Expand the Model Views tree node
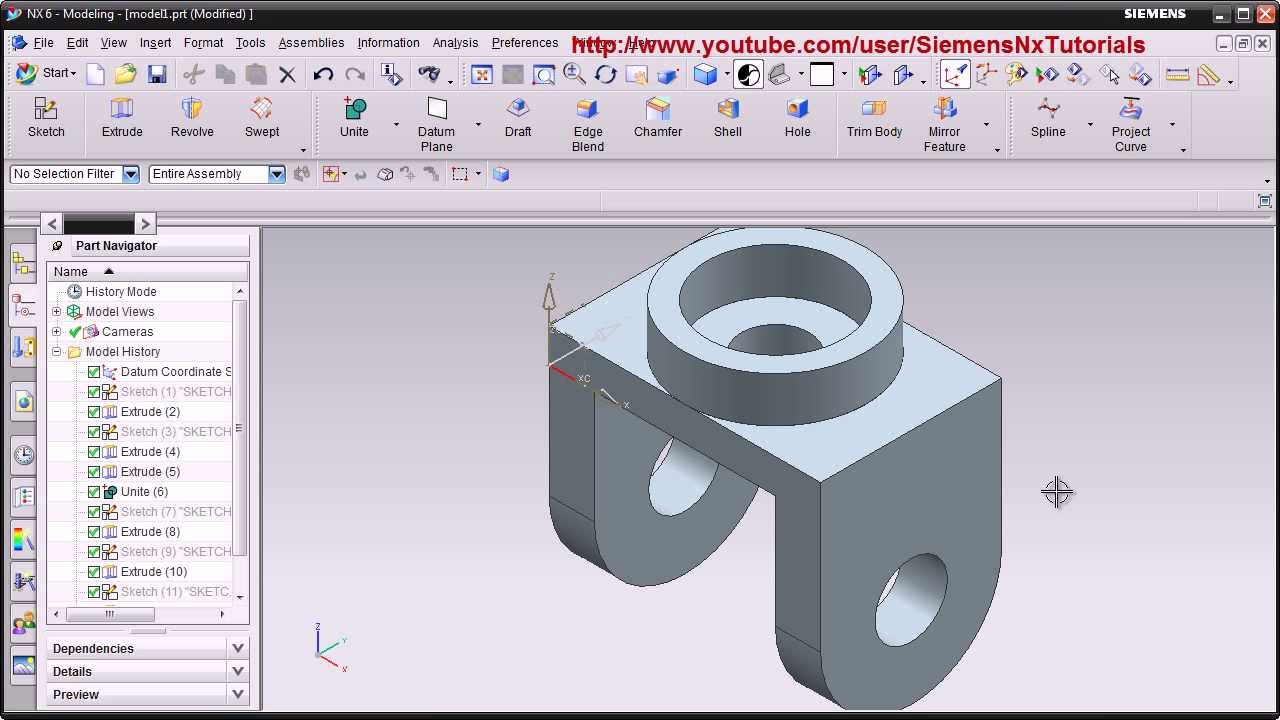The image size is (1280, 720). 57,311
